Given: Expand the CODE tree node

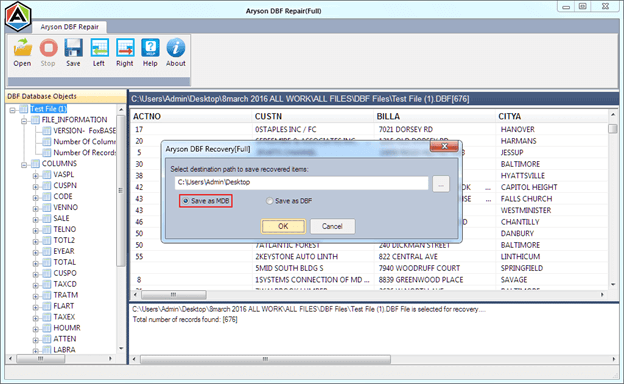Looking at the screenshot, I should tap(36, 197).
